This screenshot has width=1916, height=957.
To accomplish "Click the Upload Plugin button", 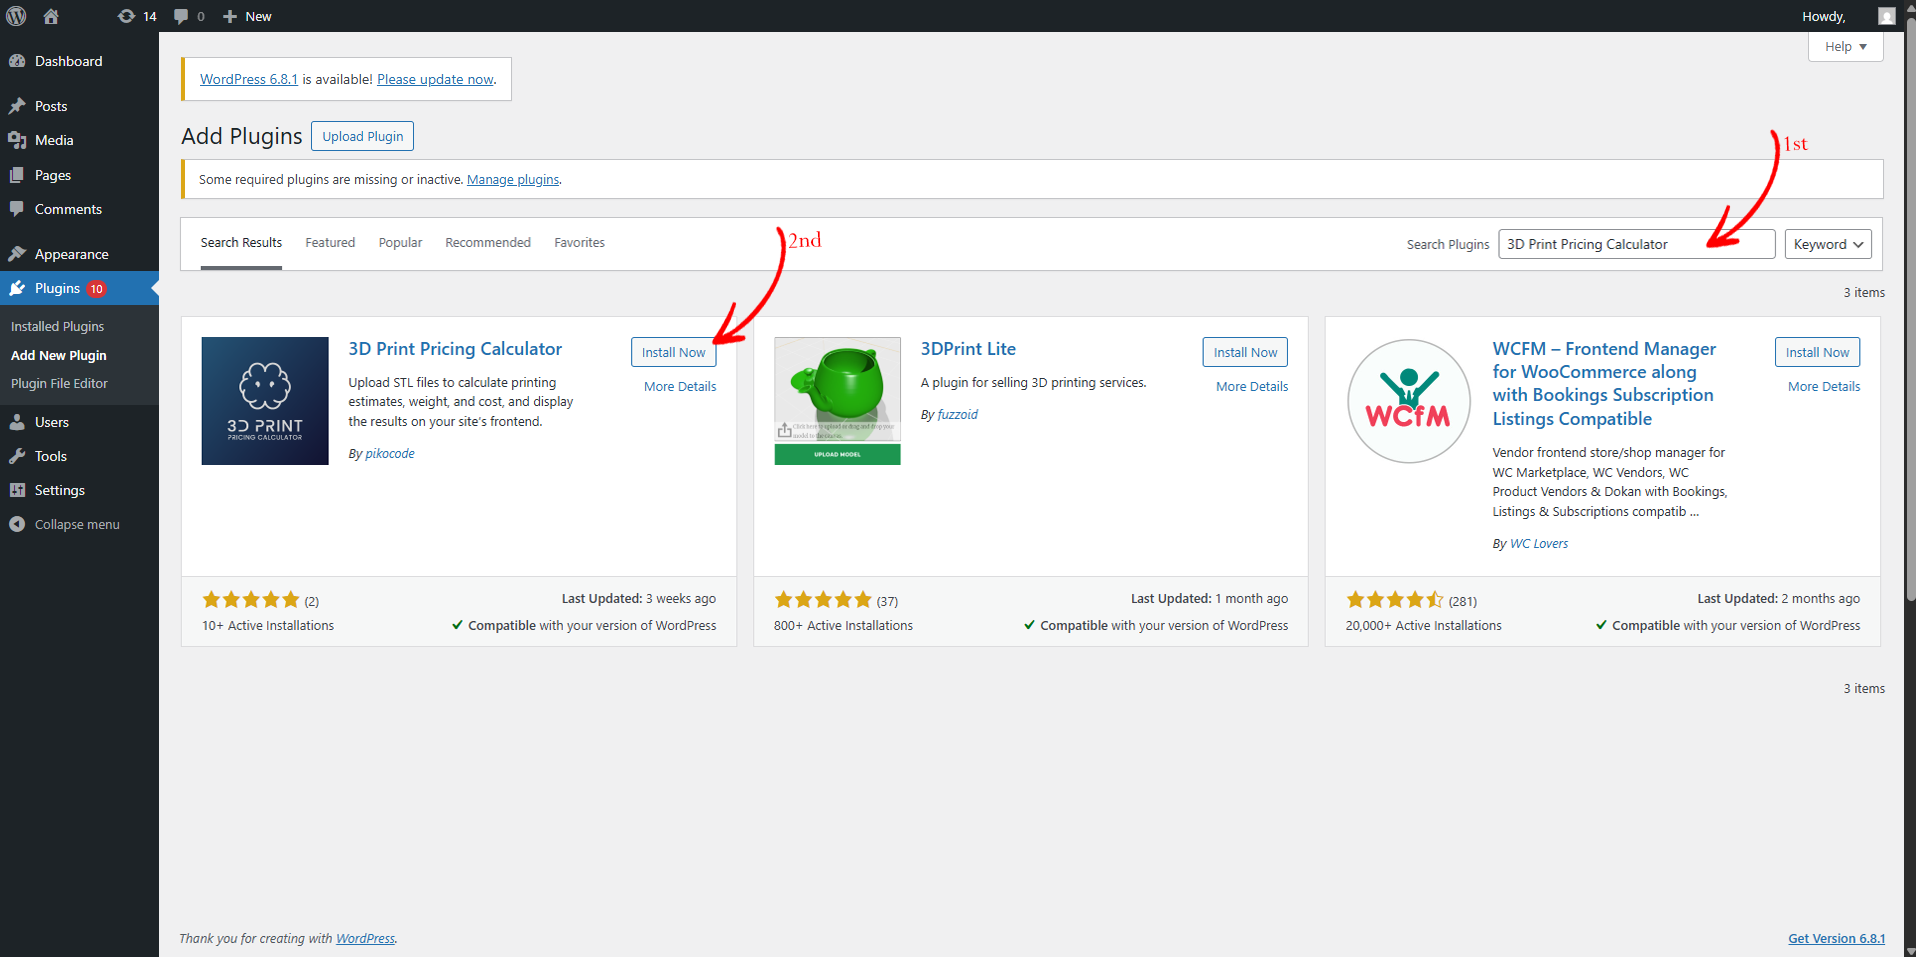I will tap(362, 136).
